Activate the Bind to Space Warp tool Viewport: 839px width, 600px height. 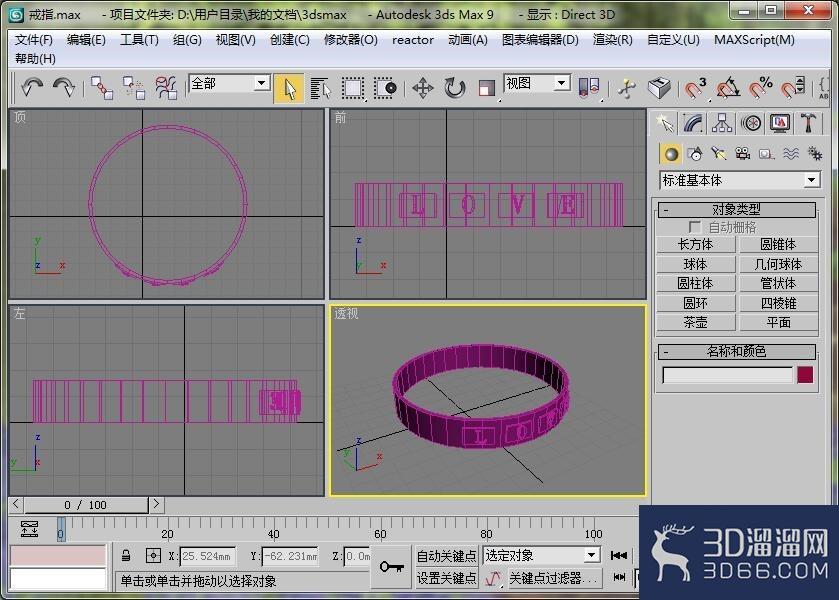166,88
